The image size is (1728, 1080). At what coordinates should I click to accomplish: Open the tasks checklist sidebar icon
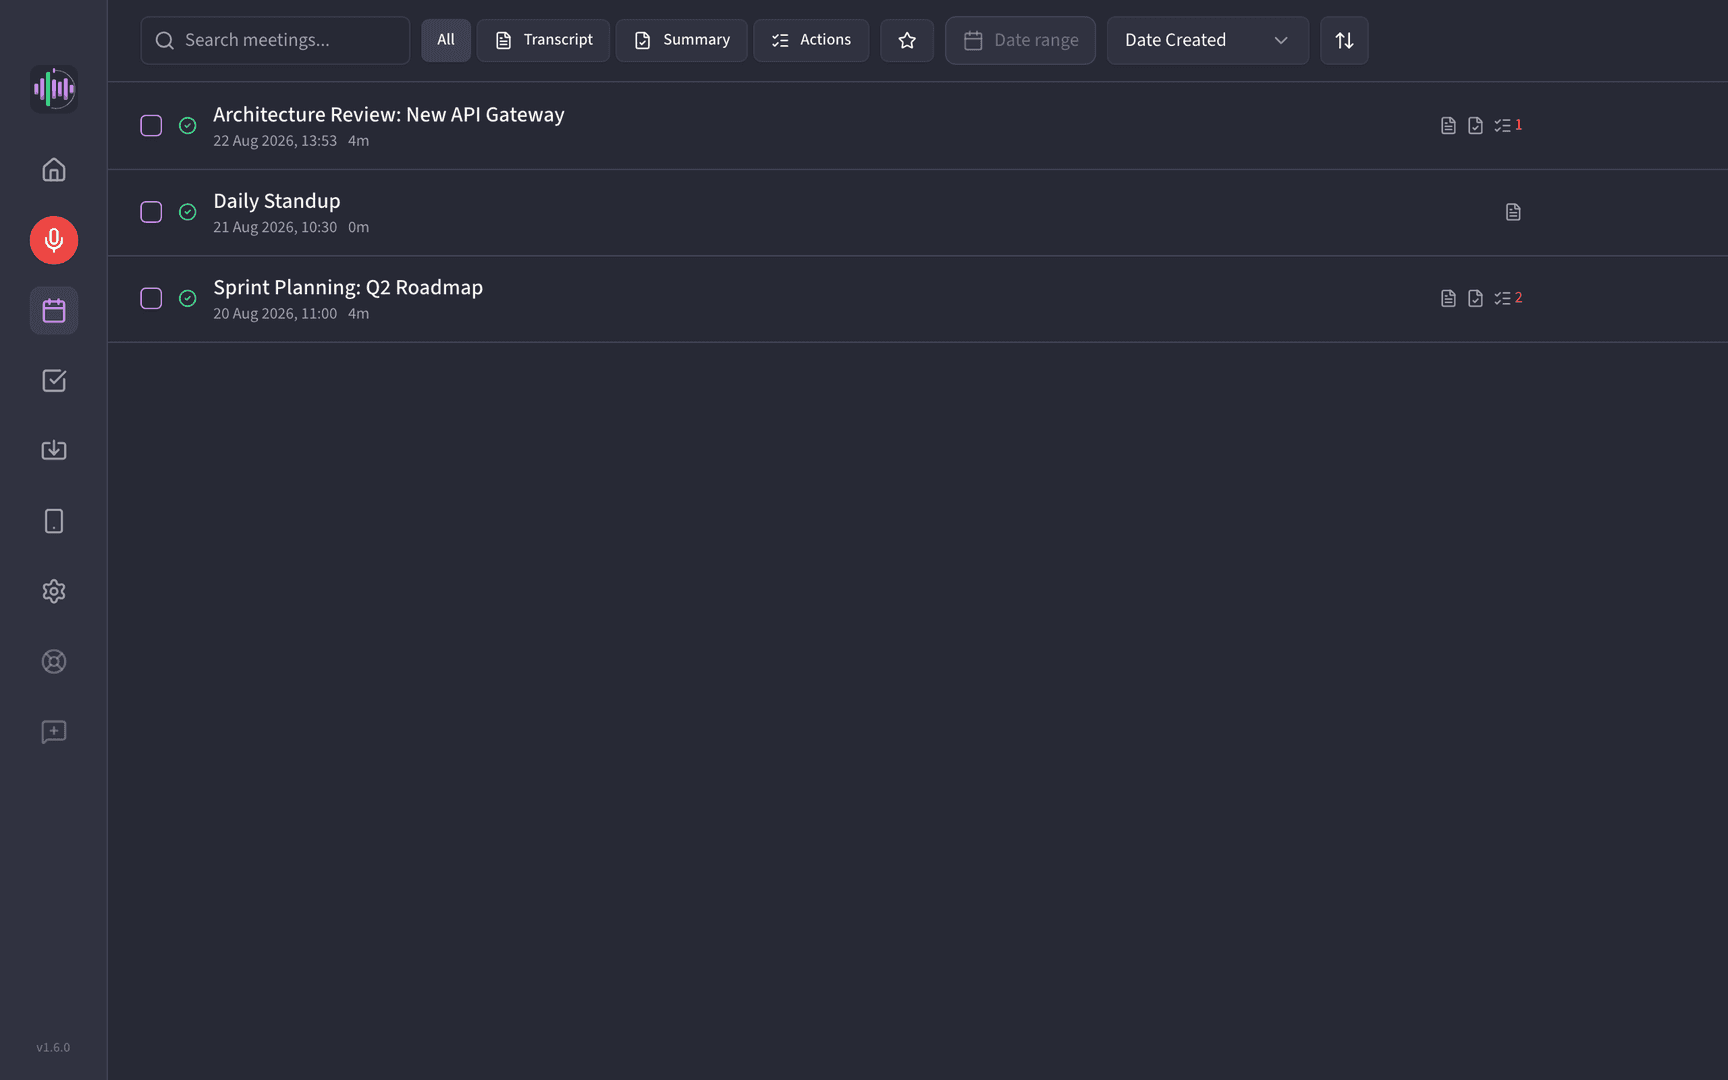[54, 381]
